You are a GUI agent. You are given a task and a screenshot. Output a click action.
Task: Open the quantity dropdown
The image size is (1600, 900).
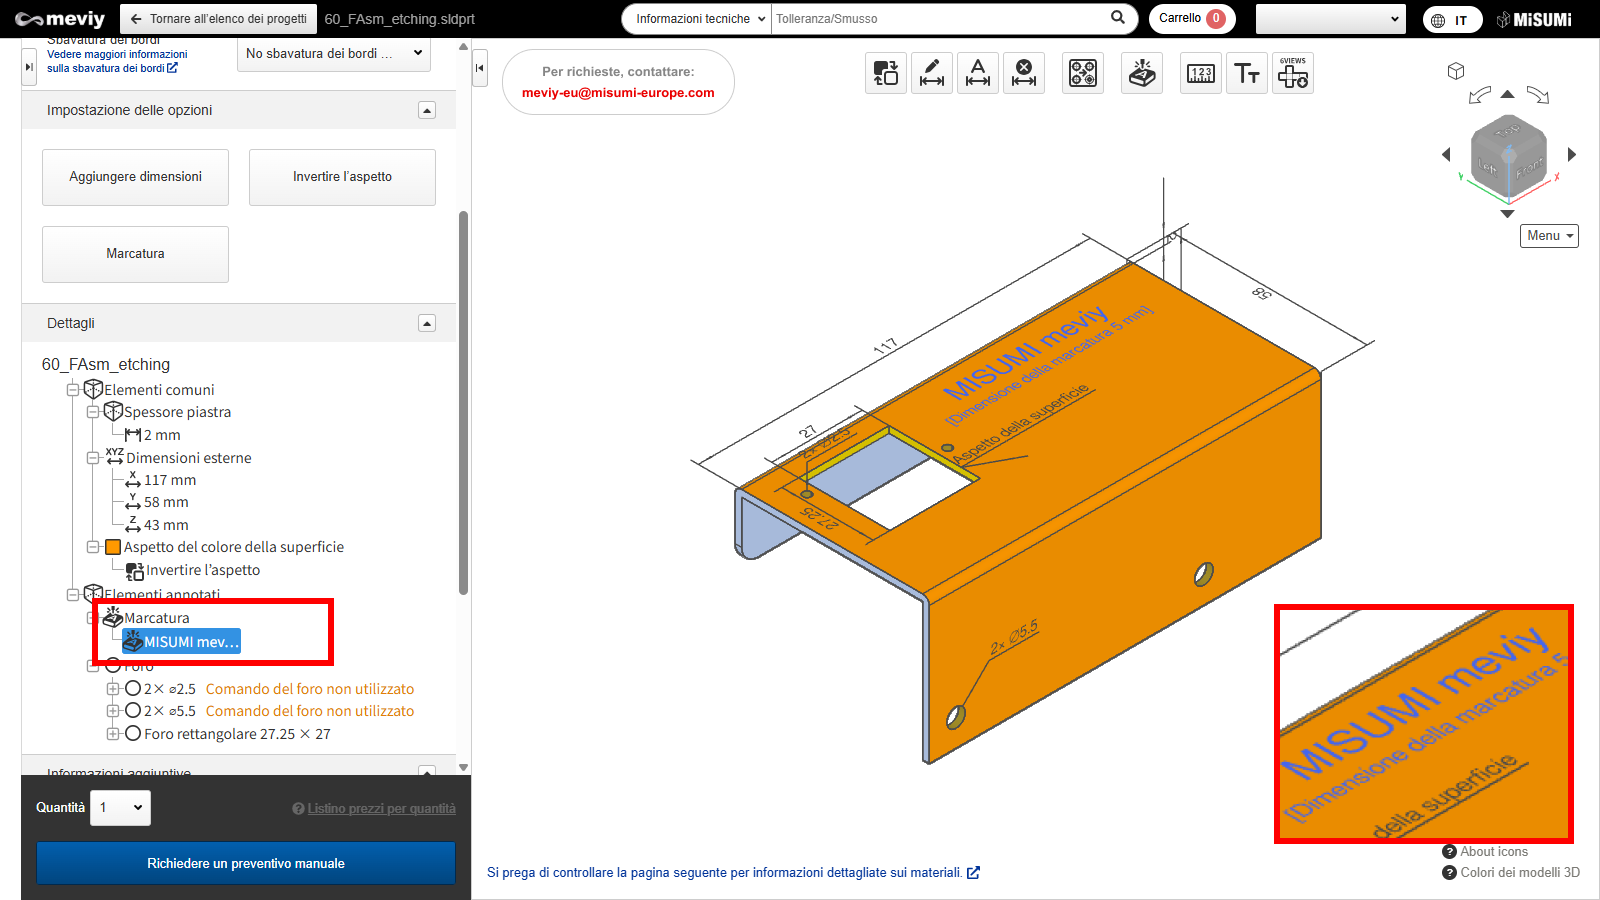[x=121, y=808]
